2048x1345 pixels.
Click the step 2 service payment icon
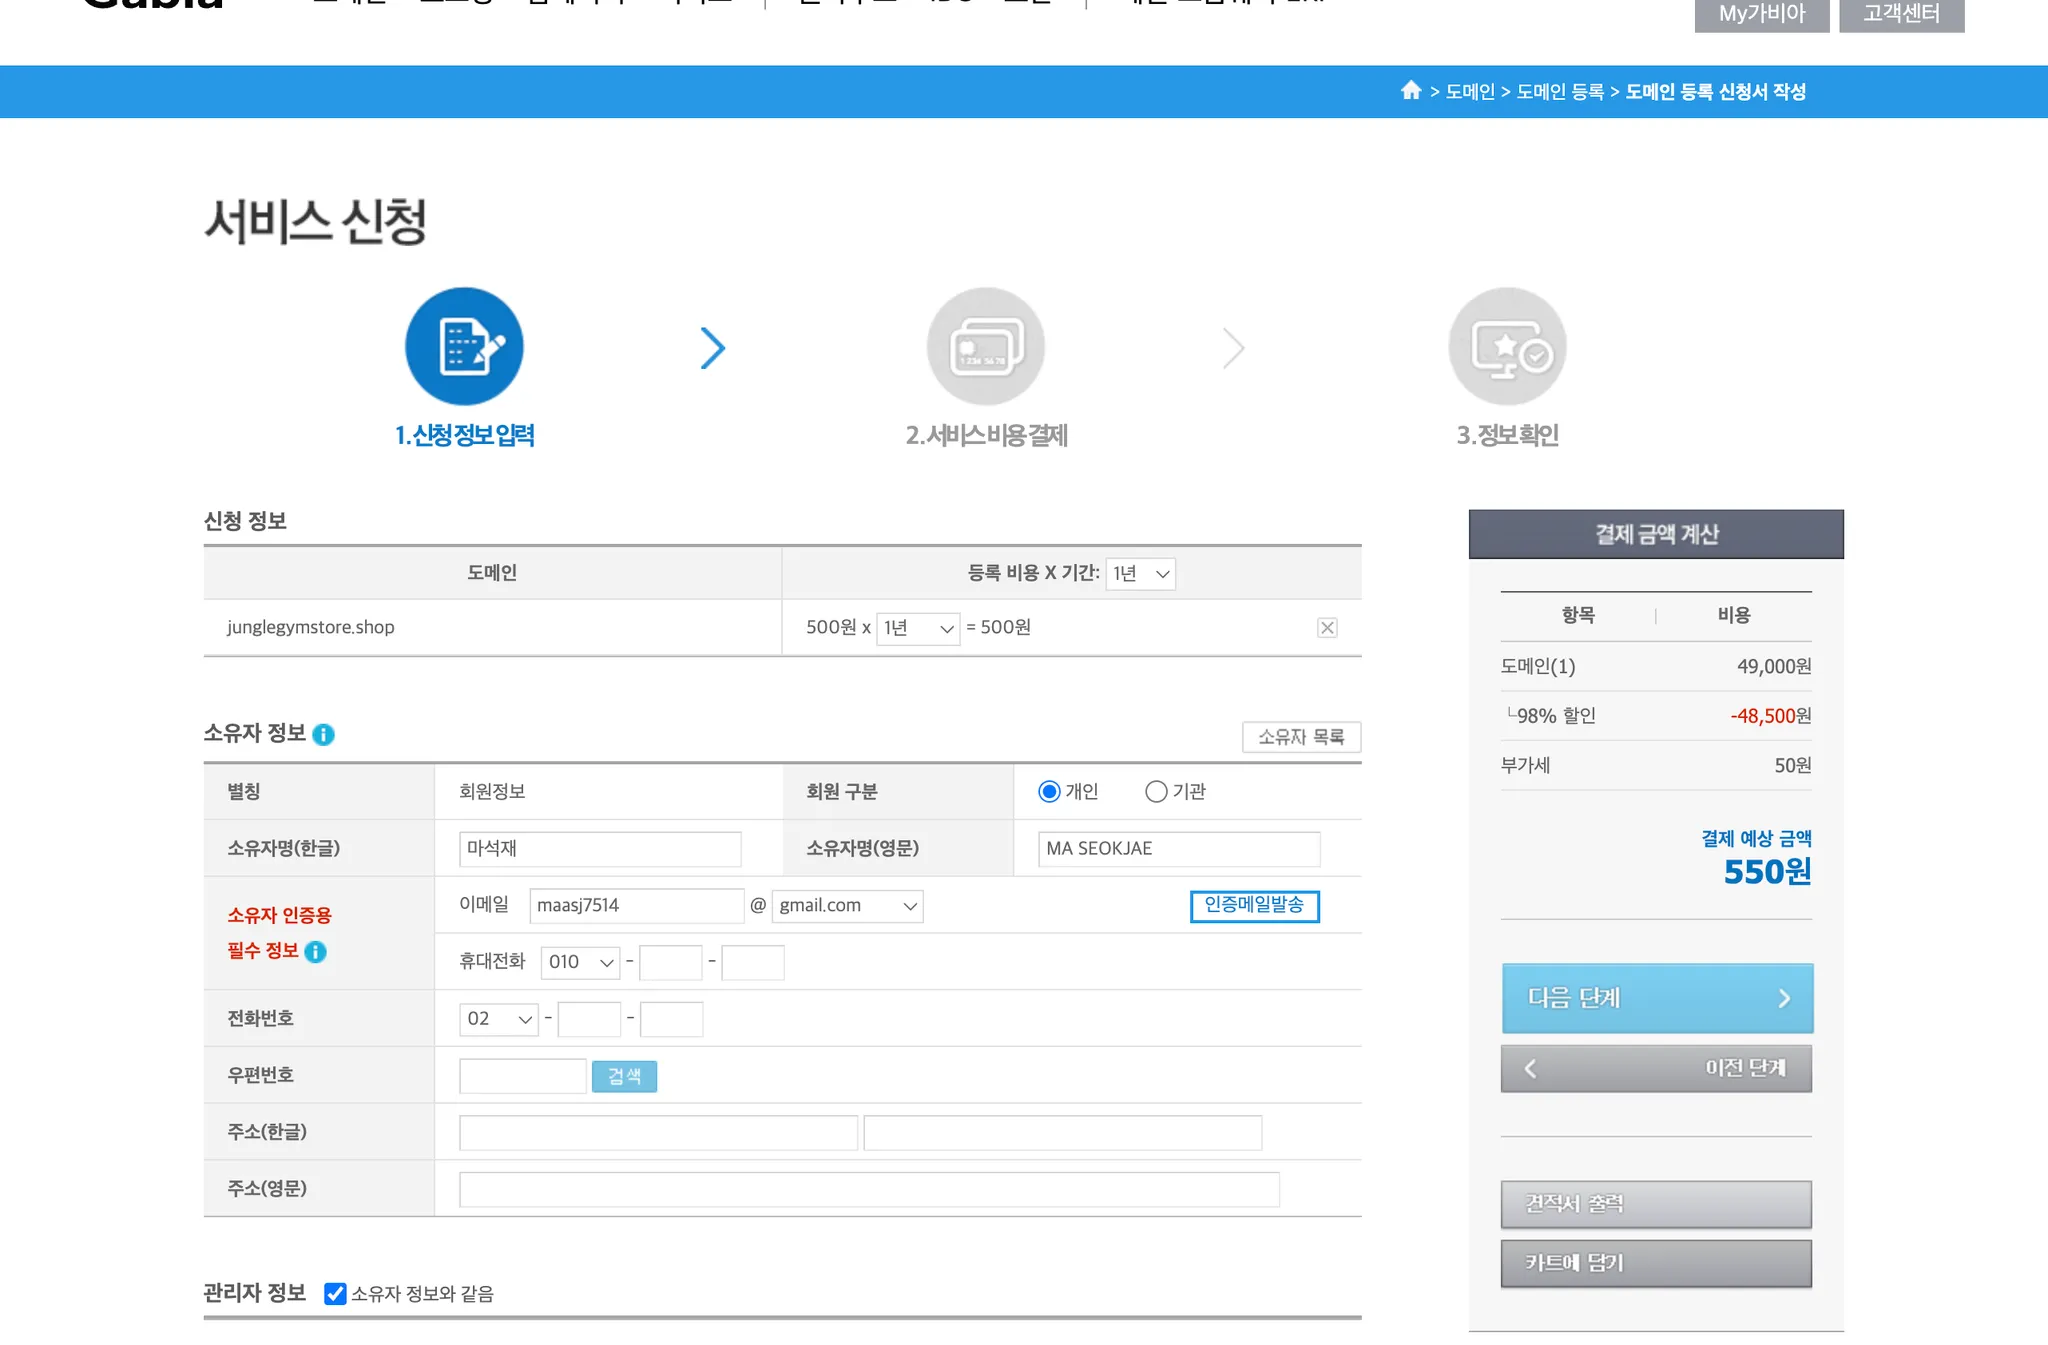coord(985,347)
